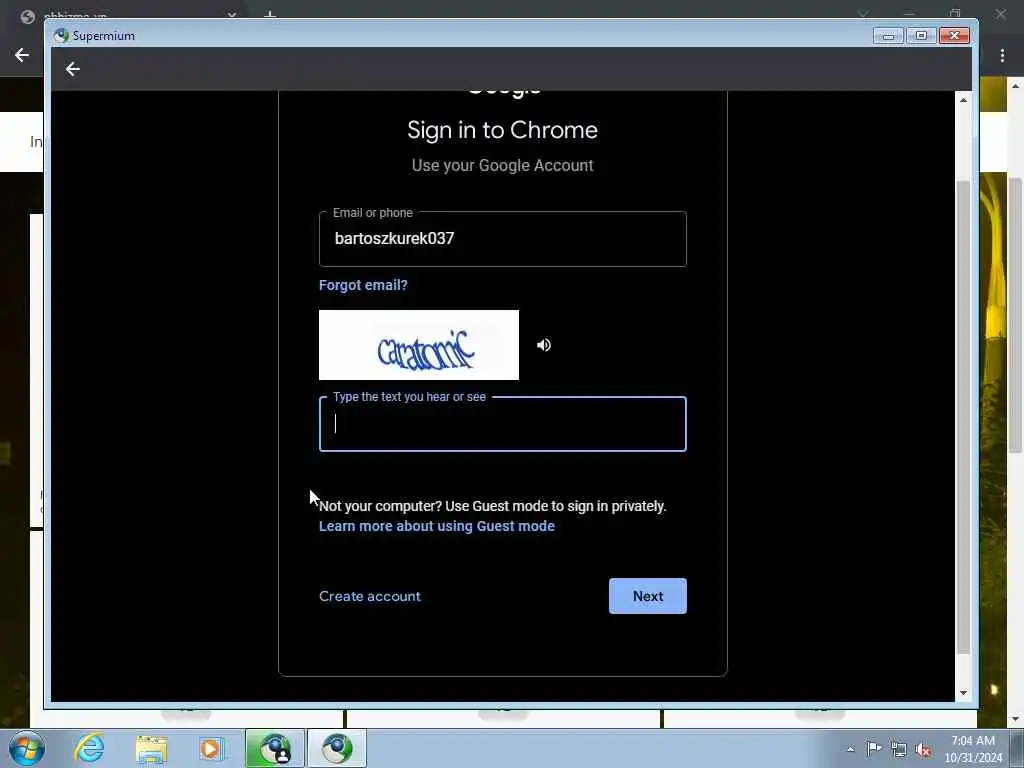
Task: Click the Next button
Action: pyautogui.click(x=647, y=596)
